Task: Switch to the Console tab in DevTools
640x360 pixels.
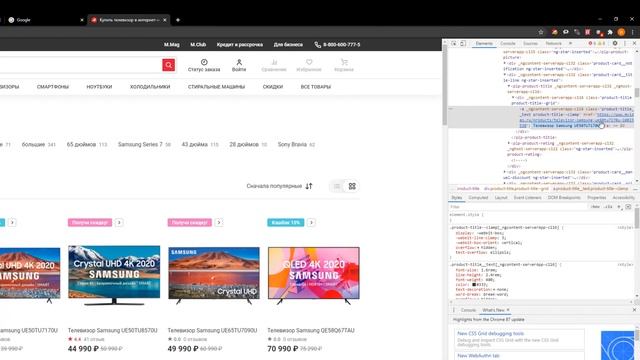Action: click(x=508, y=43)
